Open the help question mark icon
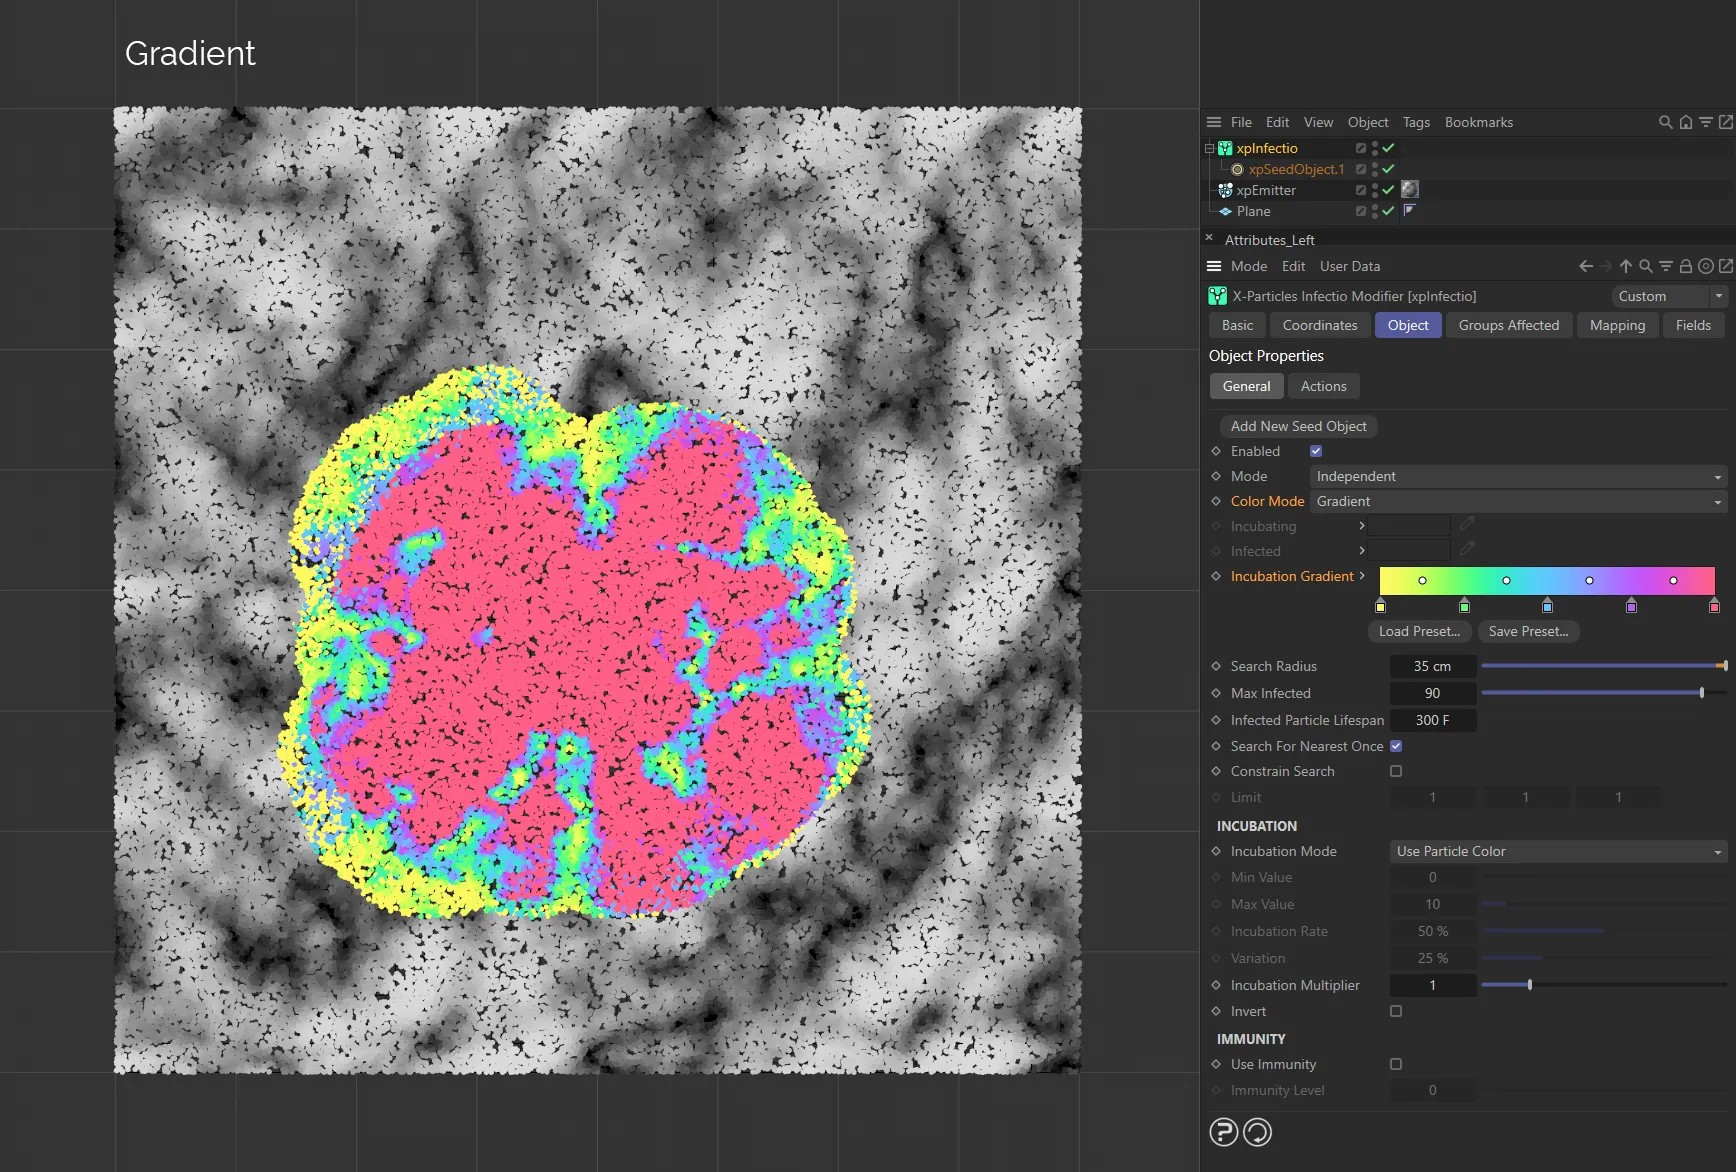Screen dimensions: 1736x1172 coord(1224,1132)
